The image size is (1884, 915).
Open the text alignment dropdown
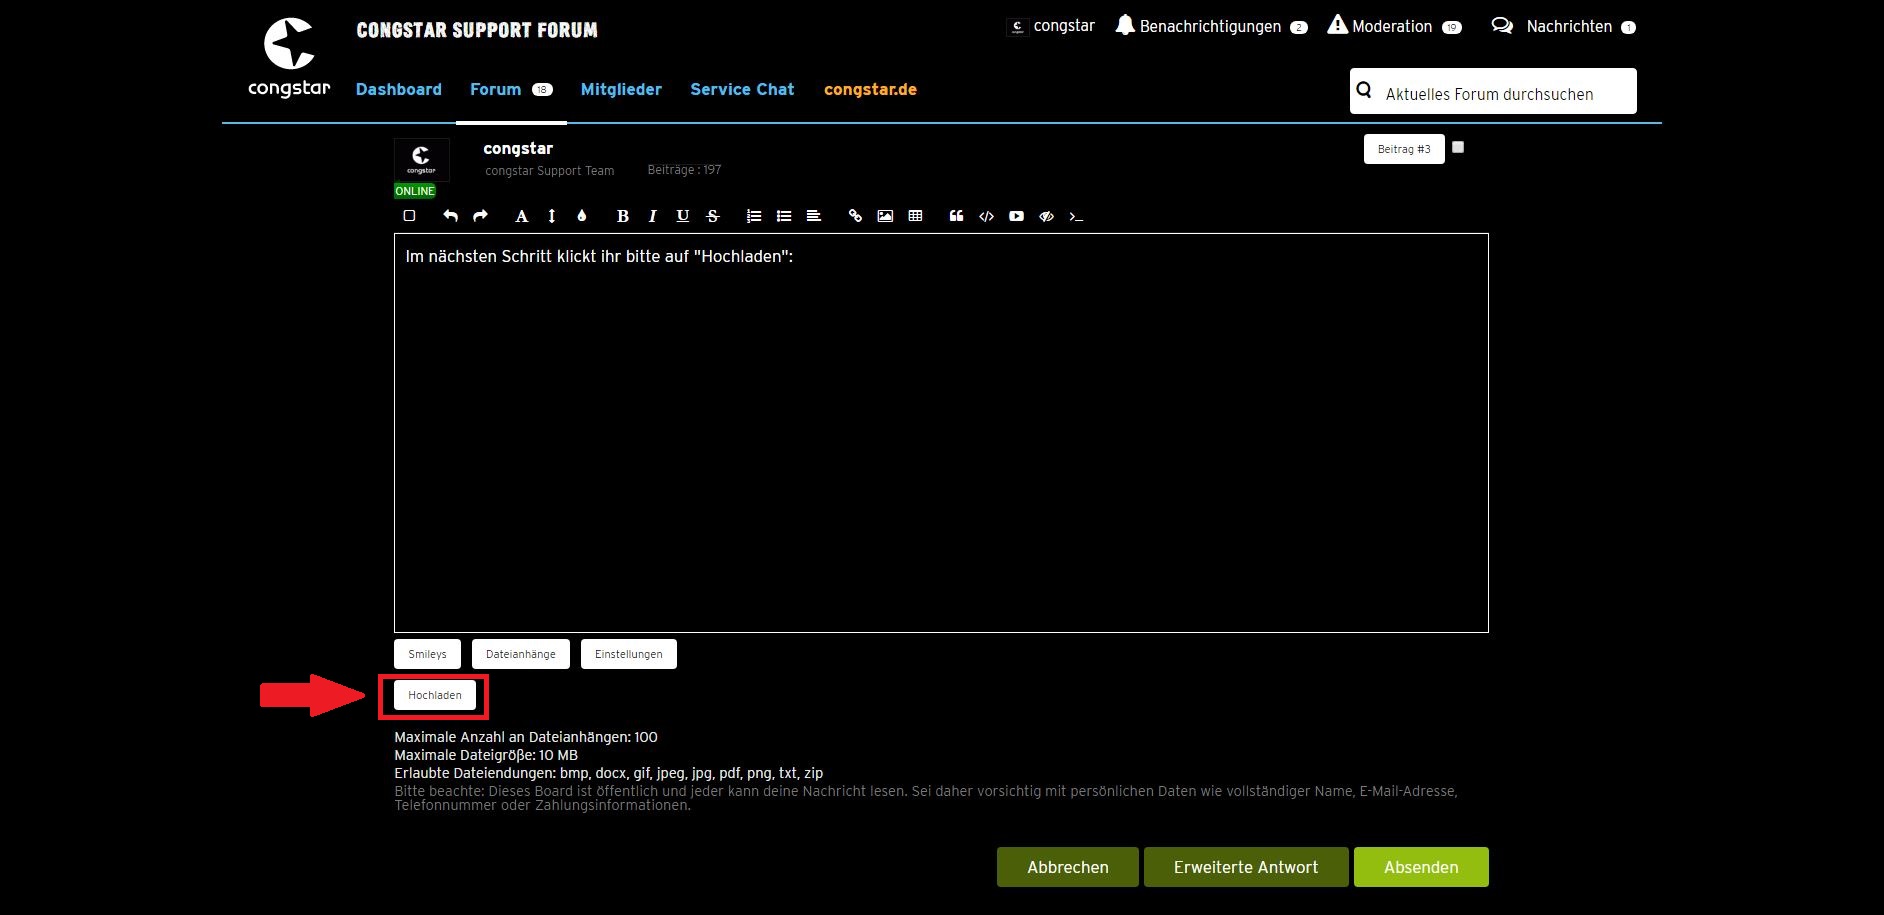814,216
